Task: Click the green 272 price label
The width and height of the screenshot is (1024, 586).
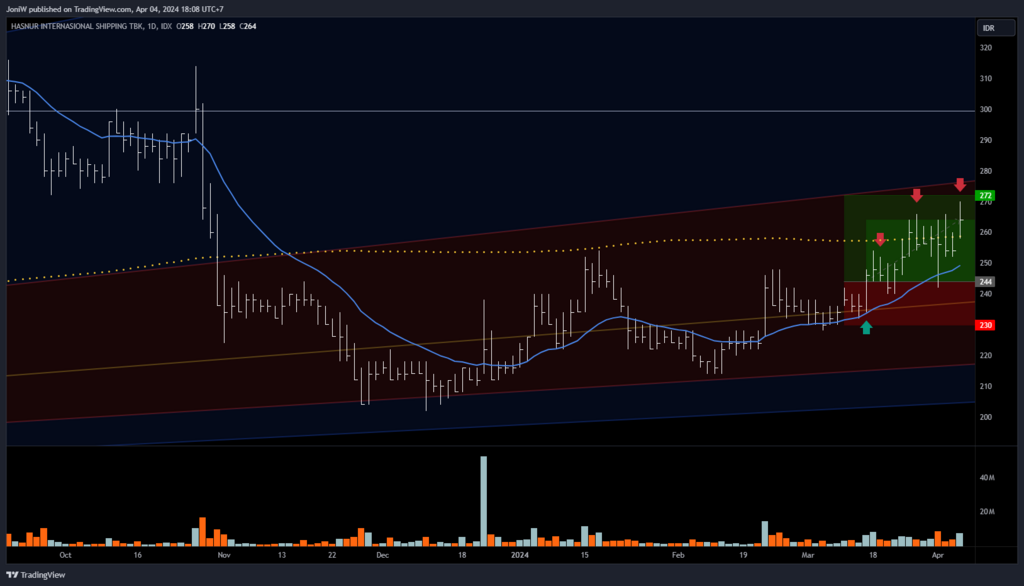Action: [x=986, y=195]
